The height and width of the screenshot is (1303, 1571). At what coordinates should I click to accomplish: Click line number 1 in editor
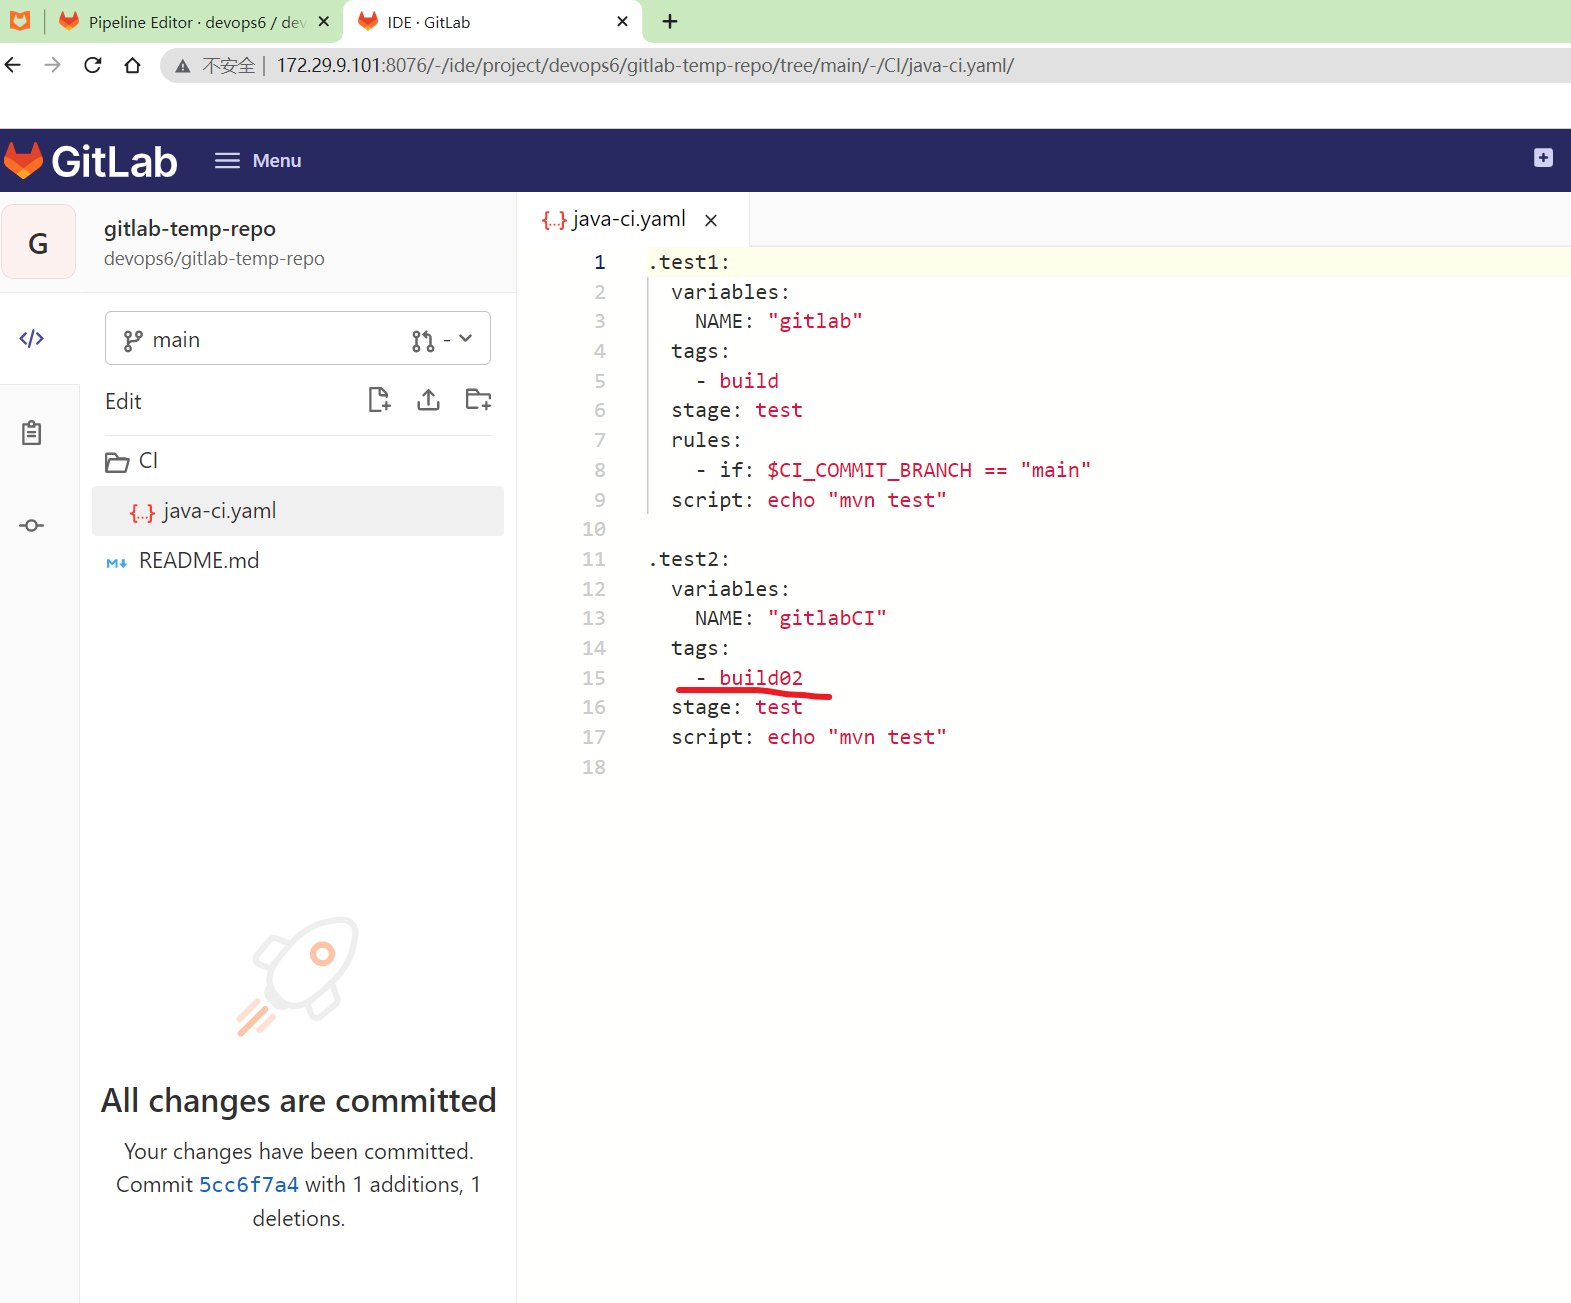click(x=600, y=263)
